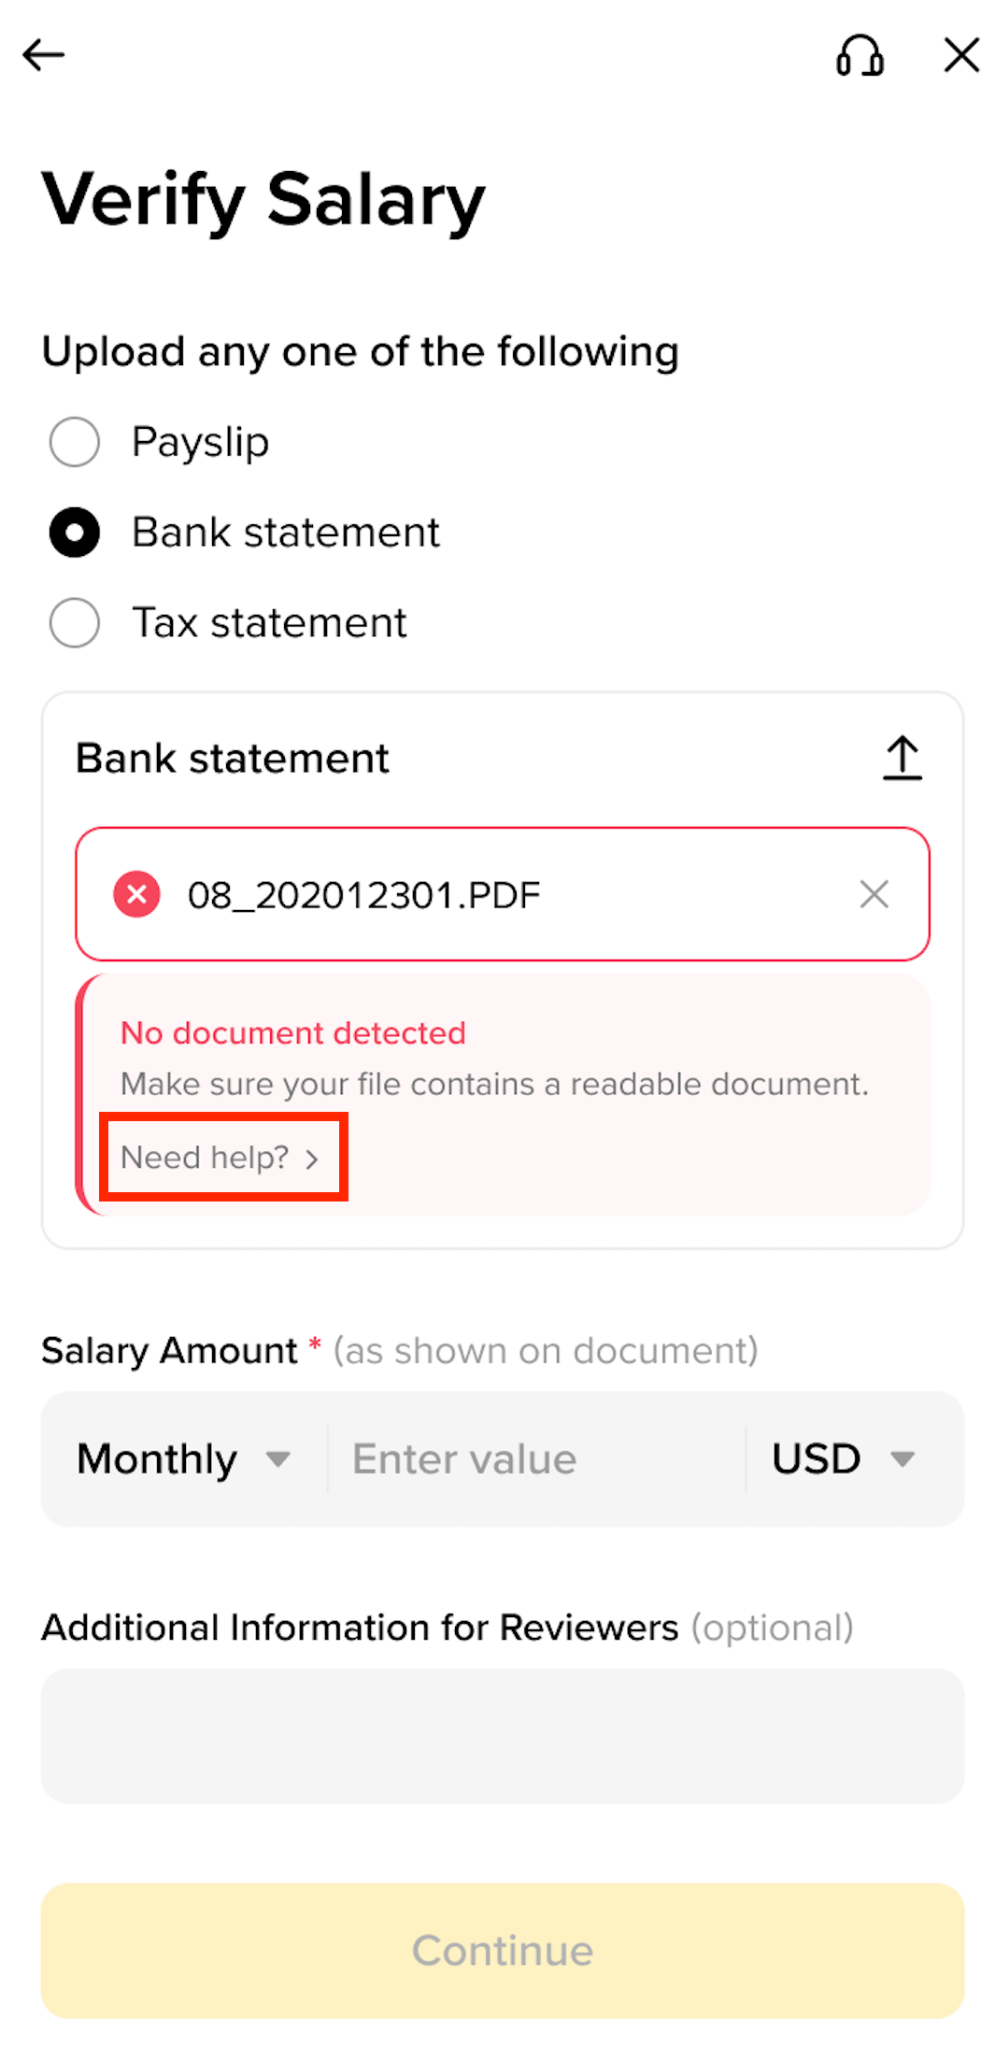The height and width of the screenshot is (2048, 1003).
Task: Open support via the headset icon
Action: pos(860,55)
